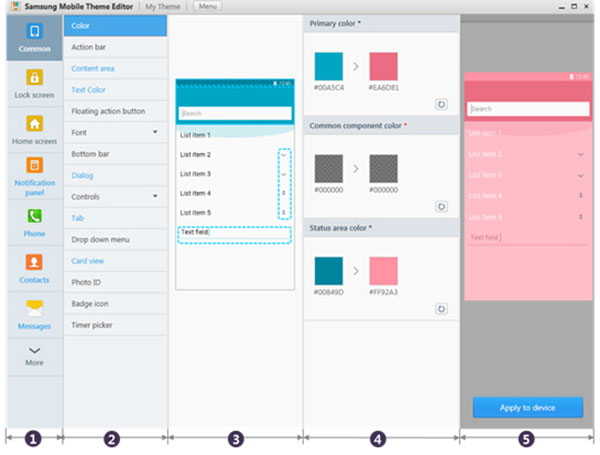Select the Contacts section icon

(34, 263)
